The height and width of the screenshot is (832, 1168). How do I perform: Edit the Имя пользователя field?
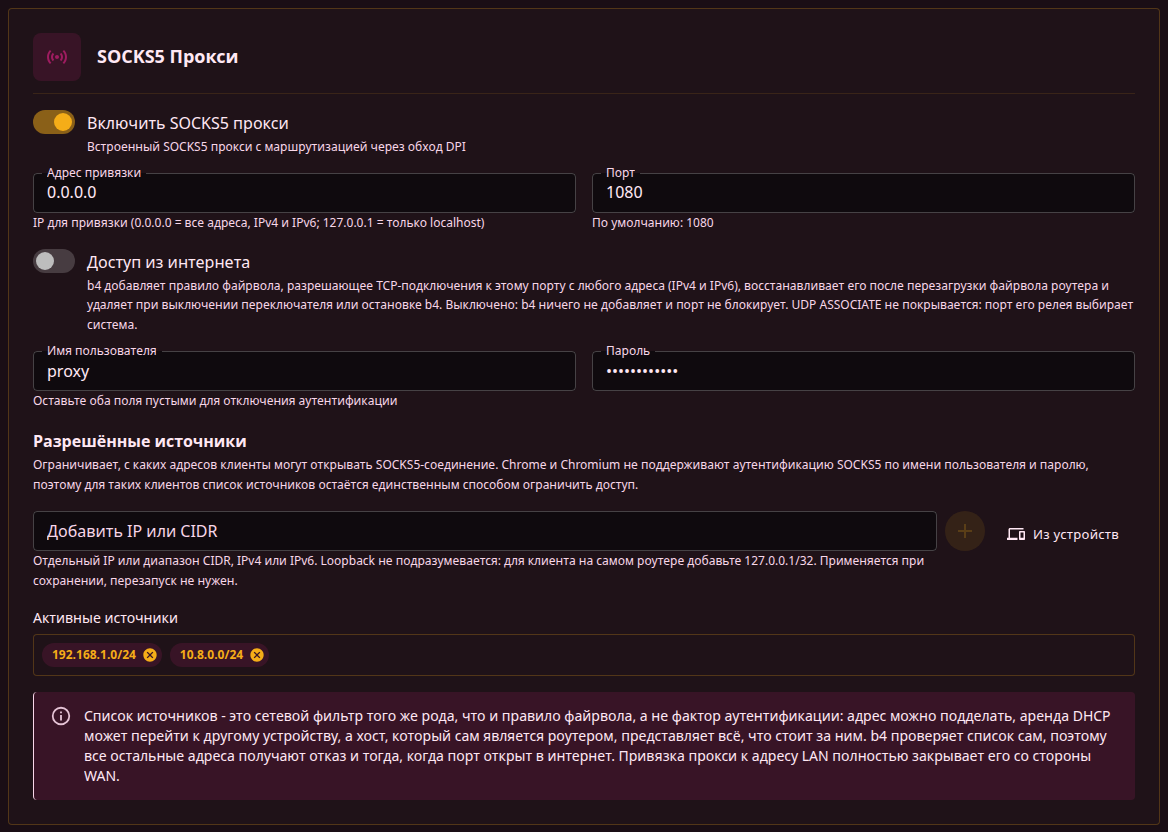(x=304, y=371)
